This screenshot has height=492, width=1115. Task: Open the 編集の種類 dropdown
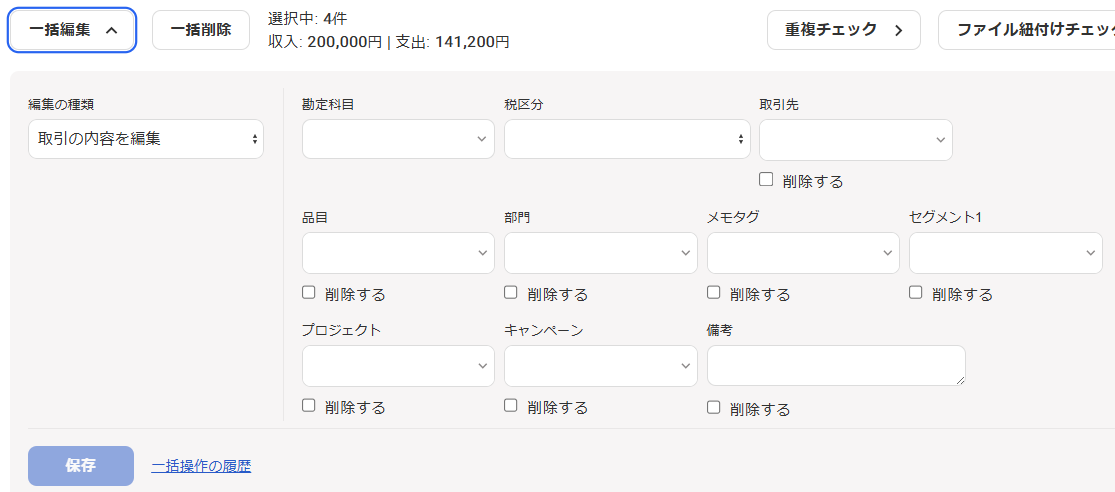tap(146, 139)
